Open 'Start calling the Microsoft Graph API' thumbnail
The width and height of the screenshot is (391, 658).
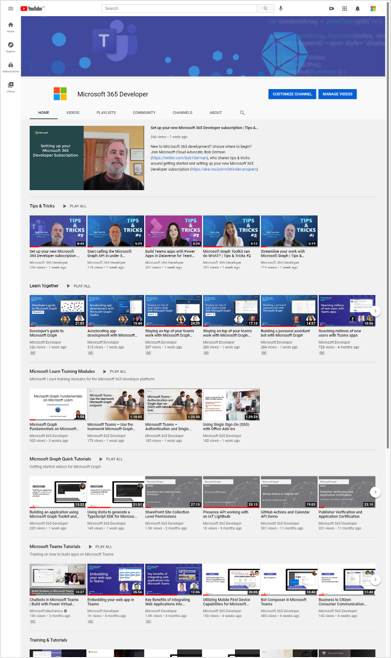pyautogui.click(x=116, y=231)
